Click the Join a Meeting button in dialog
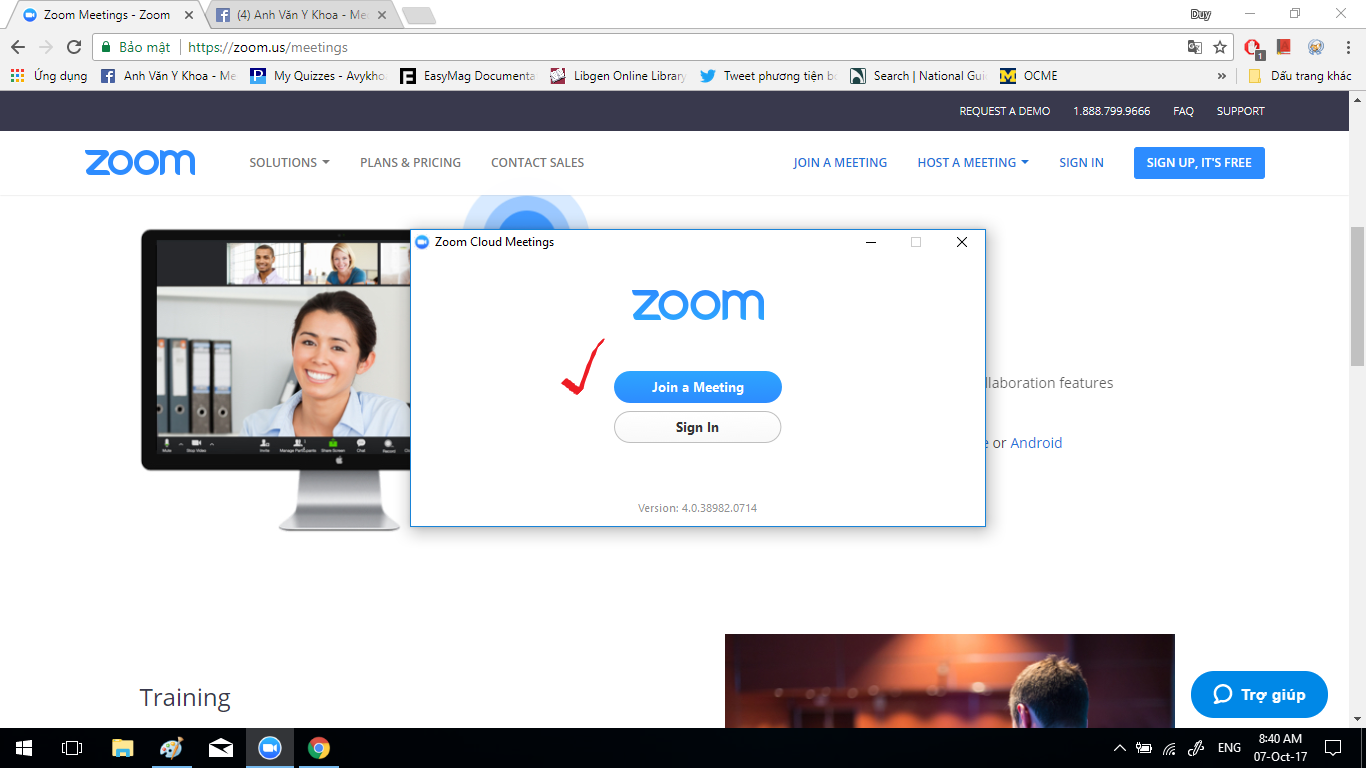This screenshot has height=768, width=1366. 697,387
